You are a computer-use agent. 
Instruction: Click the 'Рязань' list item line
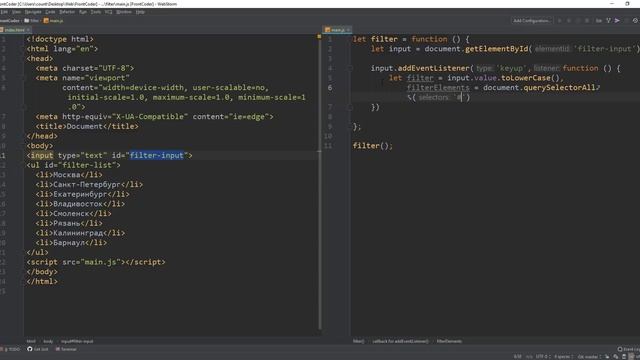pyautogui.click(x=69, y=224)
